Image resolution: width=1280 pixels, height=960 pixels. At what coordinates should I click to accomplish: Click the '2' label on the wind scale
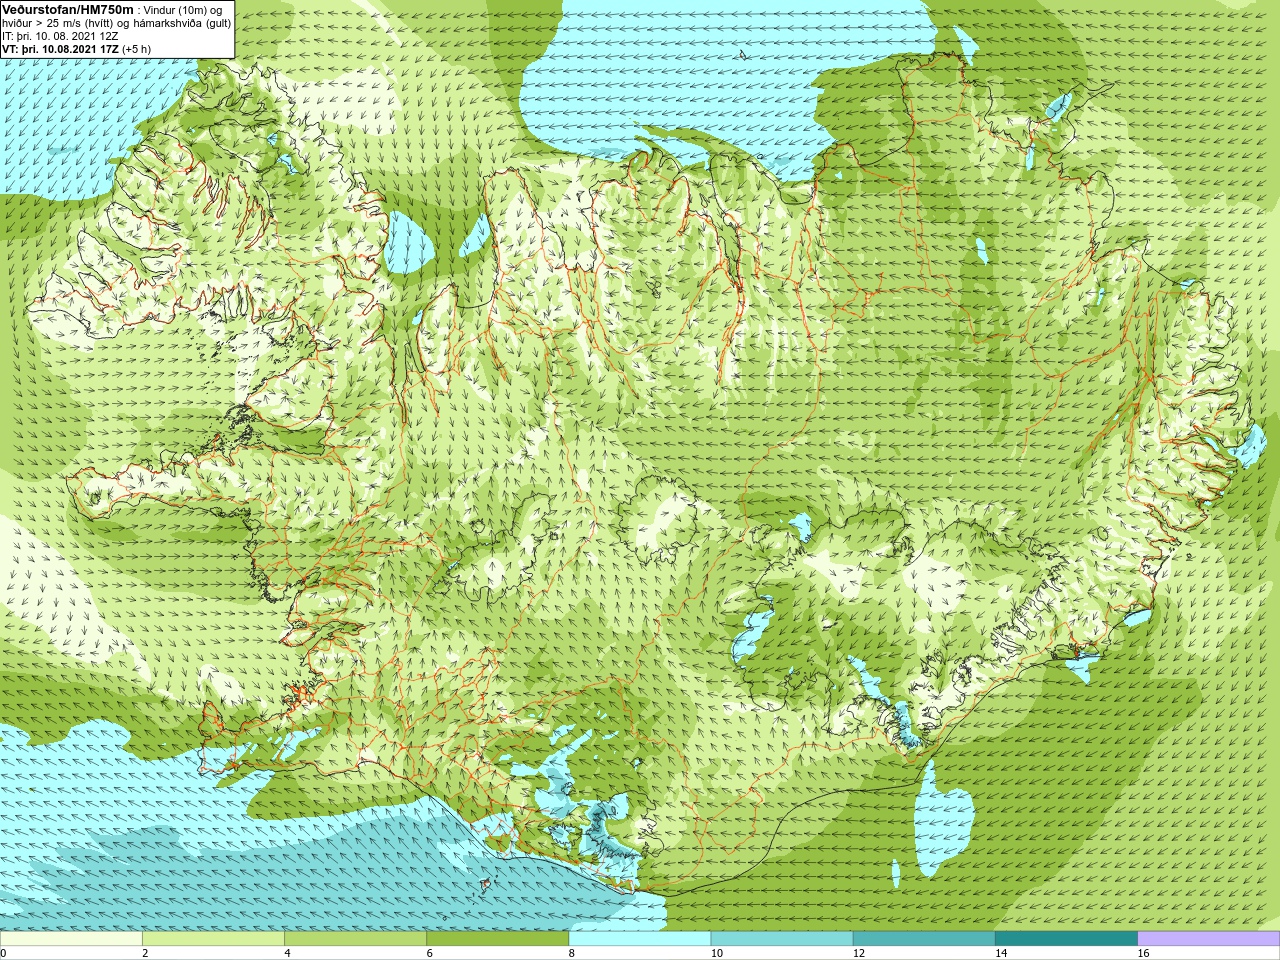click(x=146, y=953)
